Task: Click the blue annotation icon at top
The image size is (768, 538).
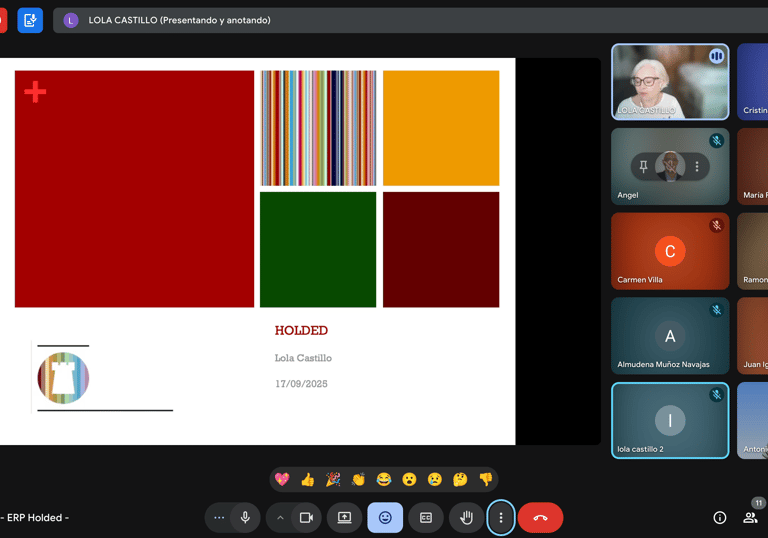Action: (x=30, y=20)
